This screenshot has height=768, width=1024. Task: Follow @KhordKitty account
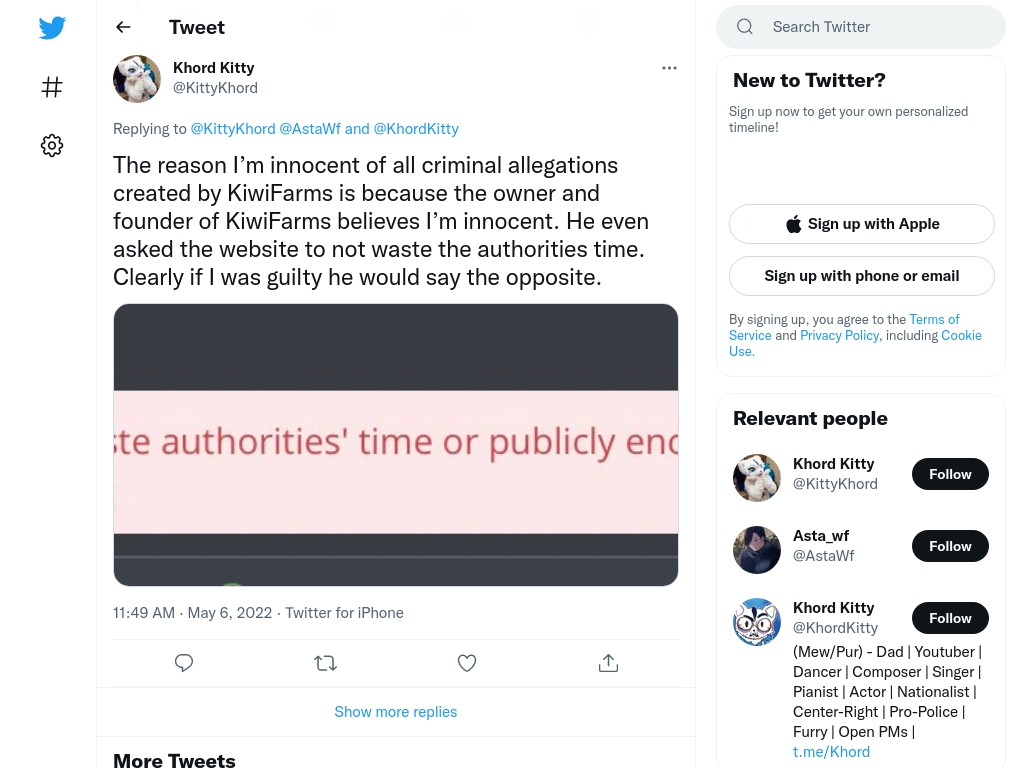click(x=950, y=618)
